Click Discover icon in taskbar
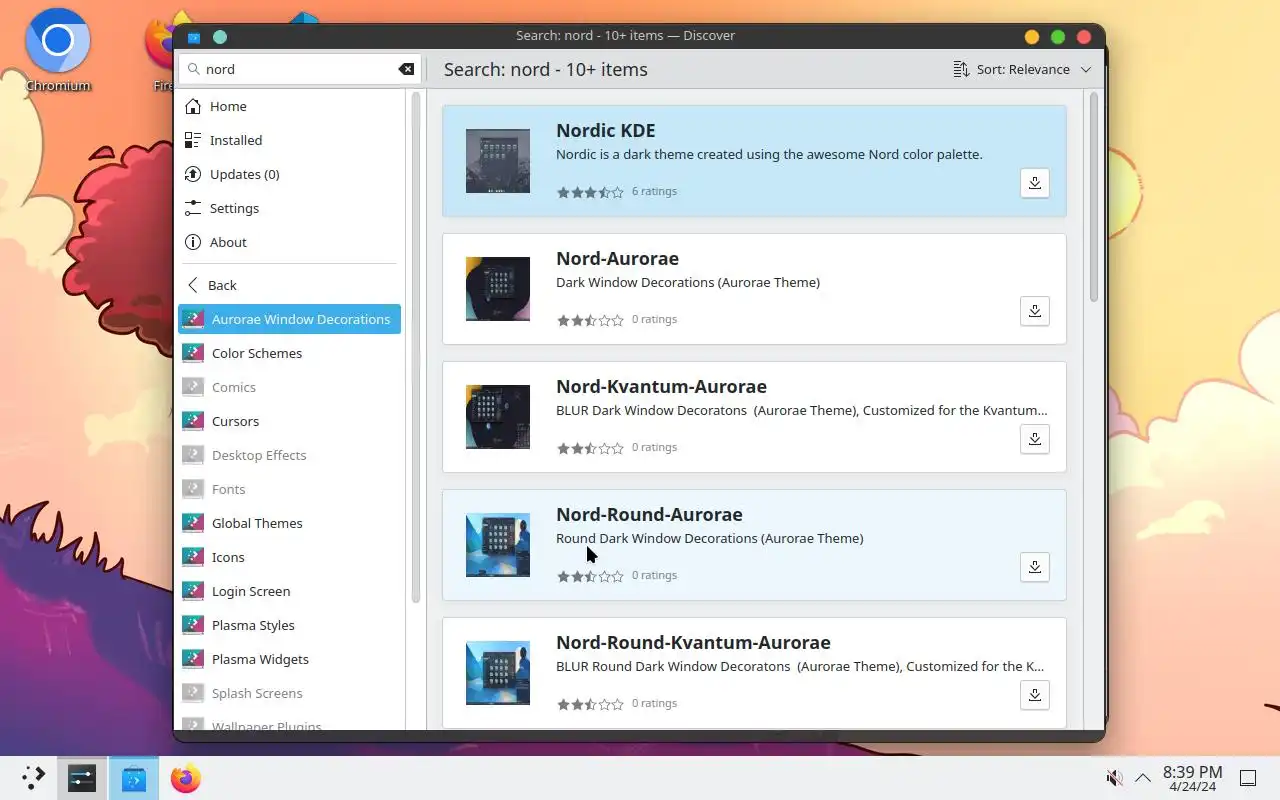This screenshot has height=800, width=1280. click(x=134, y=778)
